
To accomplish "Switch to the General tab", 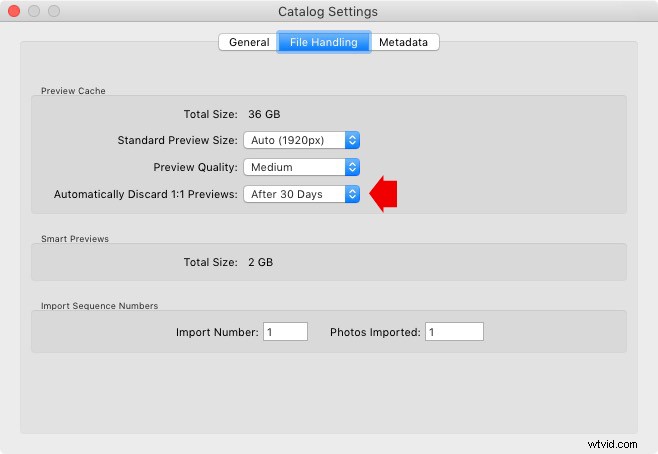I will tap(248, 42).
